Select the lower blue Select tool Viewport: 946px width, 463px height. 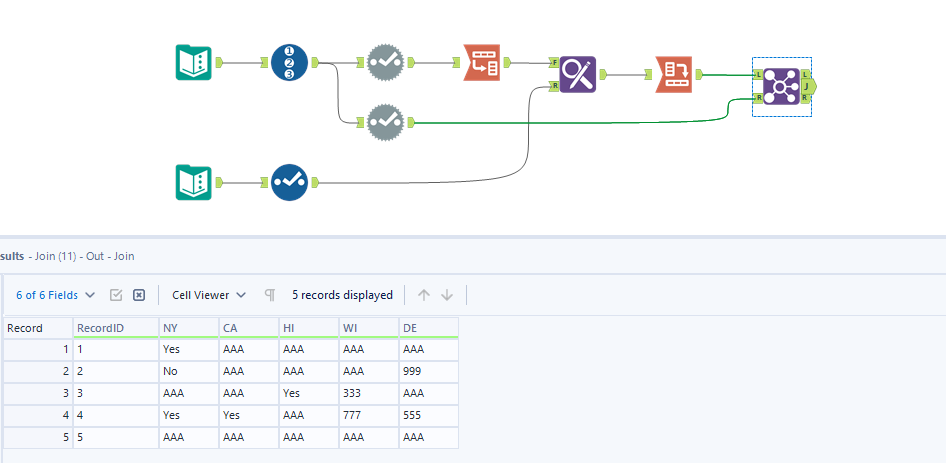tap(289, 183)
